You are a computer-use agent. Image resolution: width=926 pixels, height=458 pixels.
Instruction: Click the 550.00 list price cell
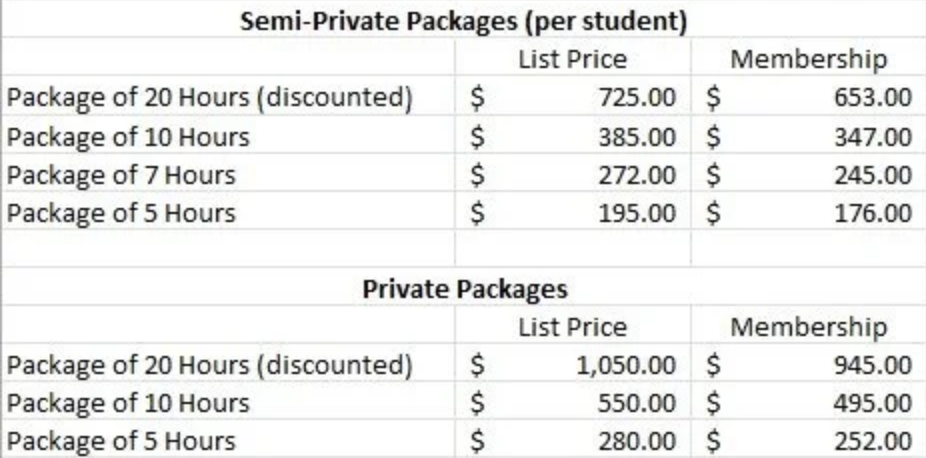pos(573,402)
